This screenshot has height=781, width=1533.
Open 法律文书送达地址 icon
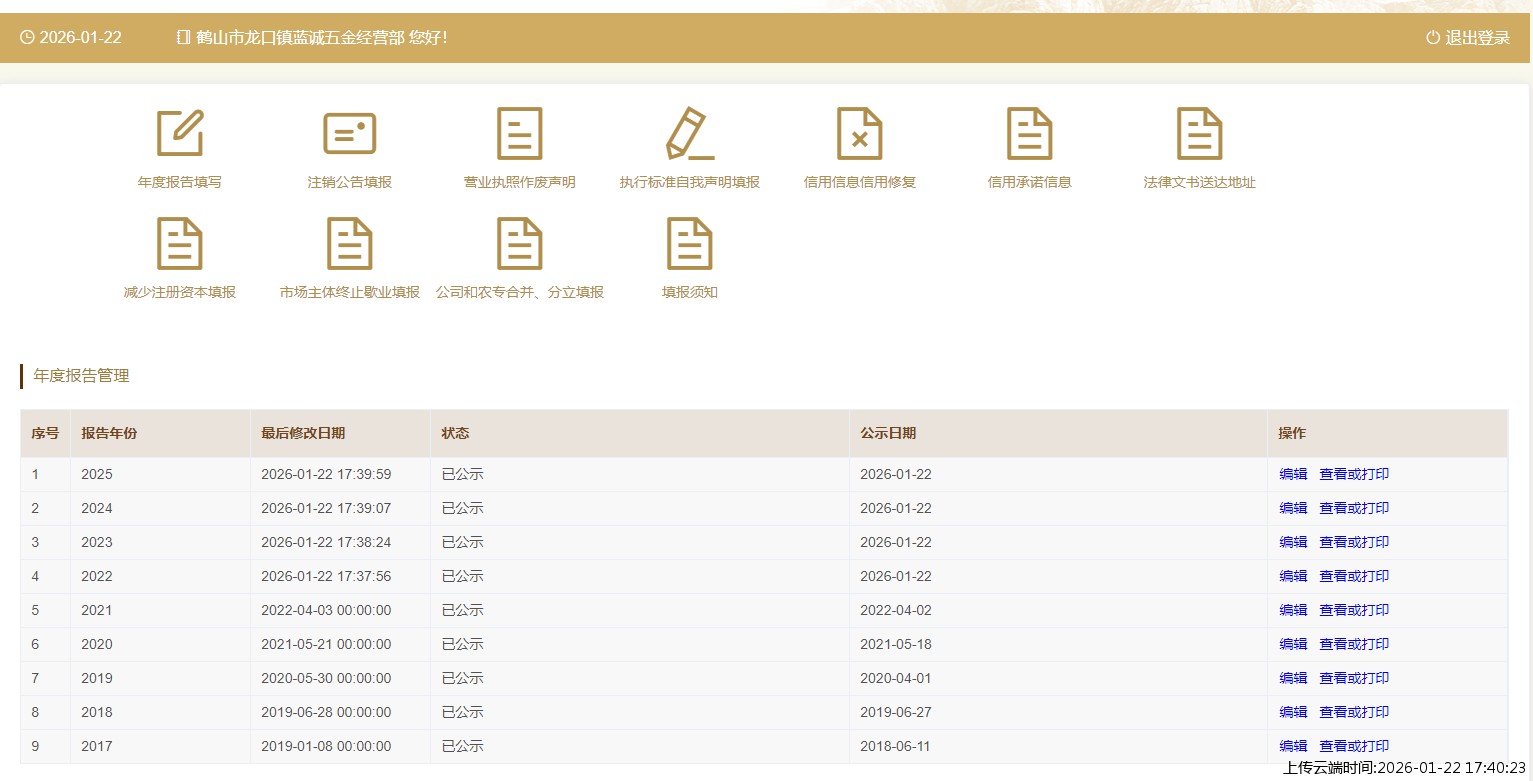(1199, 133)
